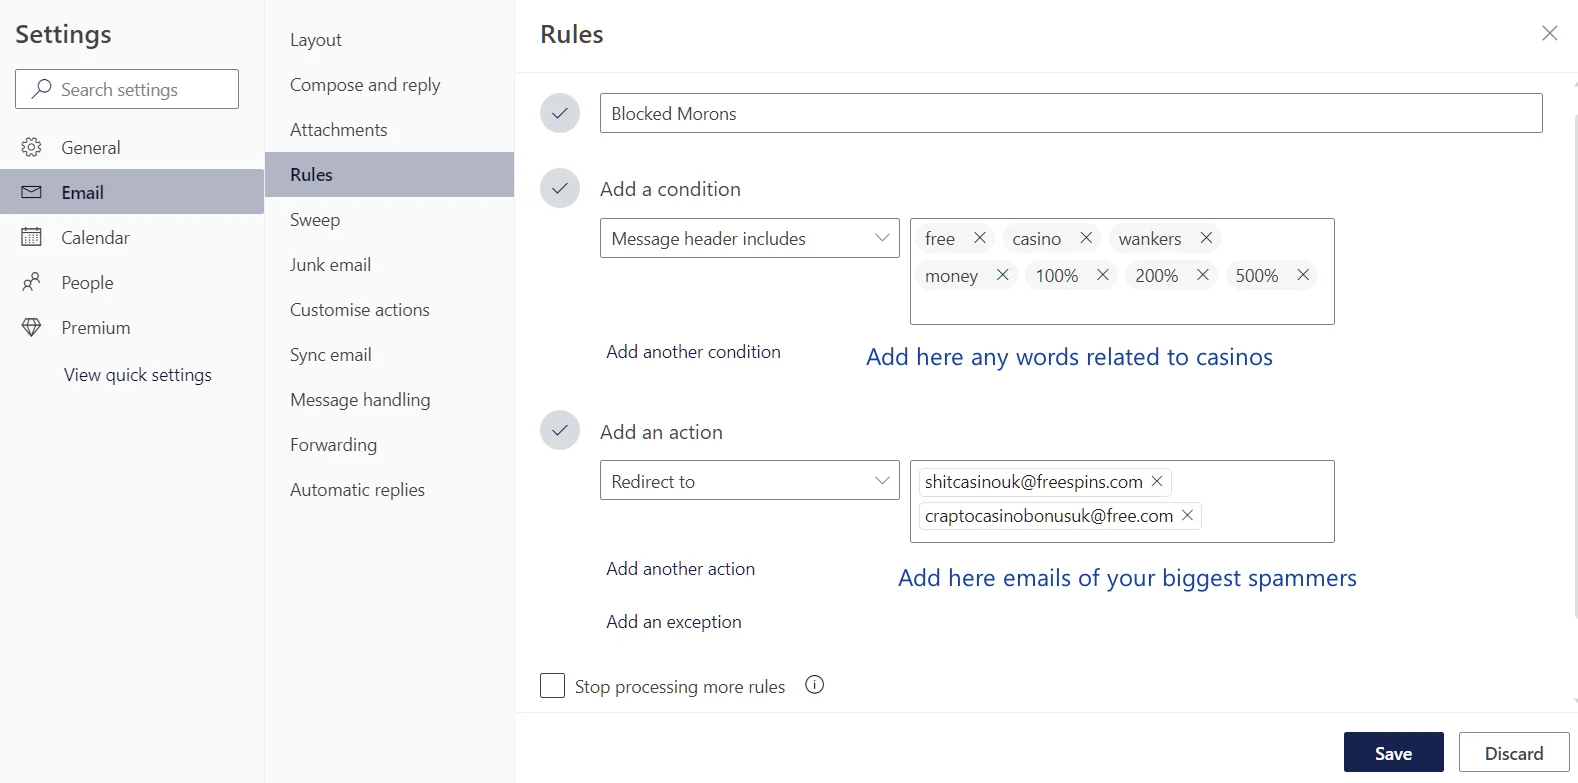This screenshot has height=783, width=1578.
Task: Select General settings category
Action: [x=132, y=147]
